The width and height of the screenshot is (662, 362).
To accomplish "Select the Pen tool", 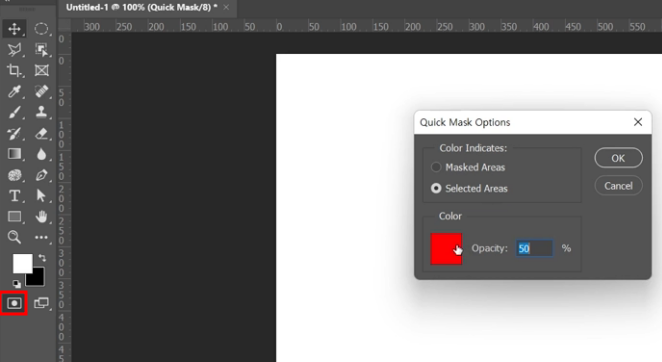I will (41, 175).
